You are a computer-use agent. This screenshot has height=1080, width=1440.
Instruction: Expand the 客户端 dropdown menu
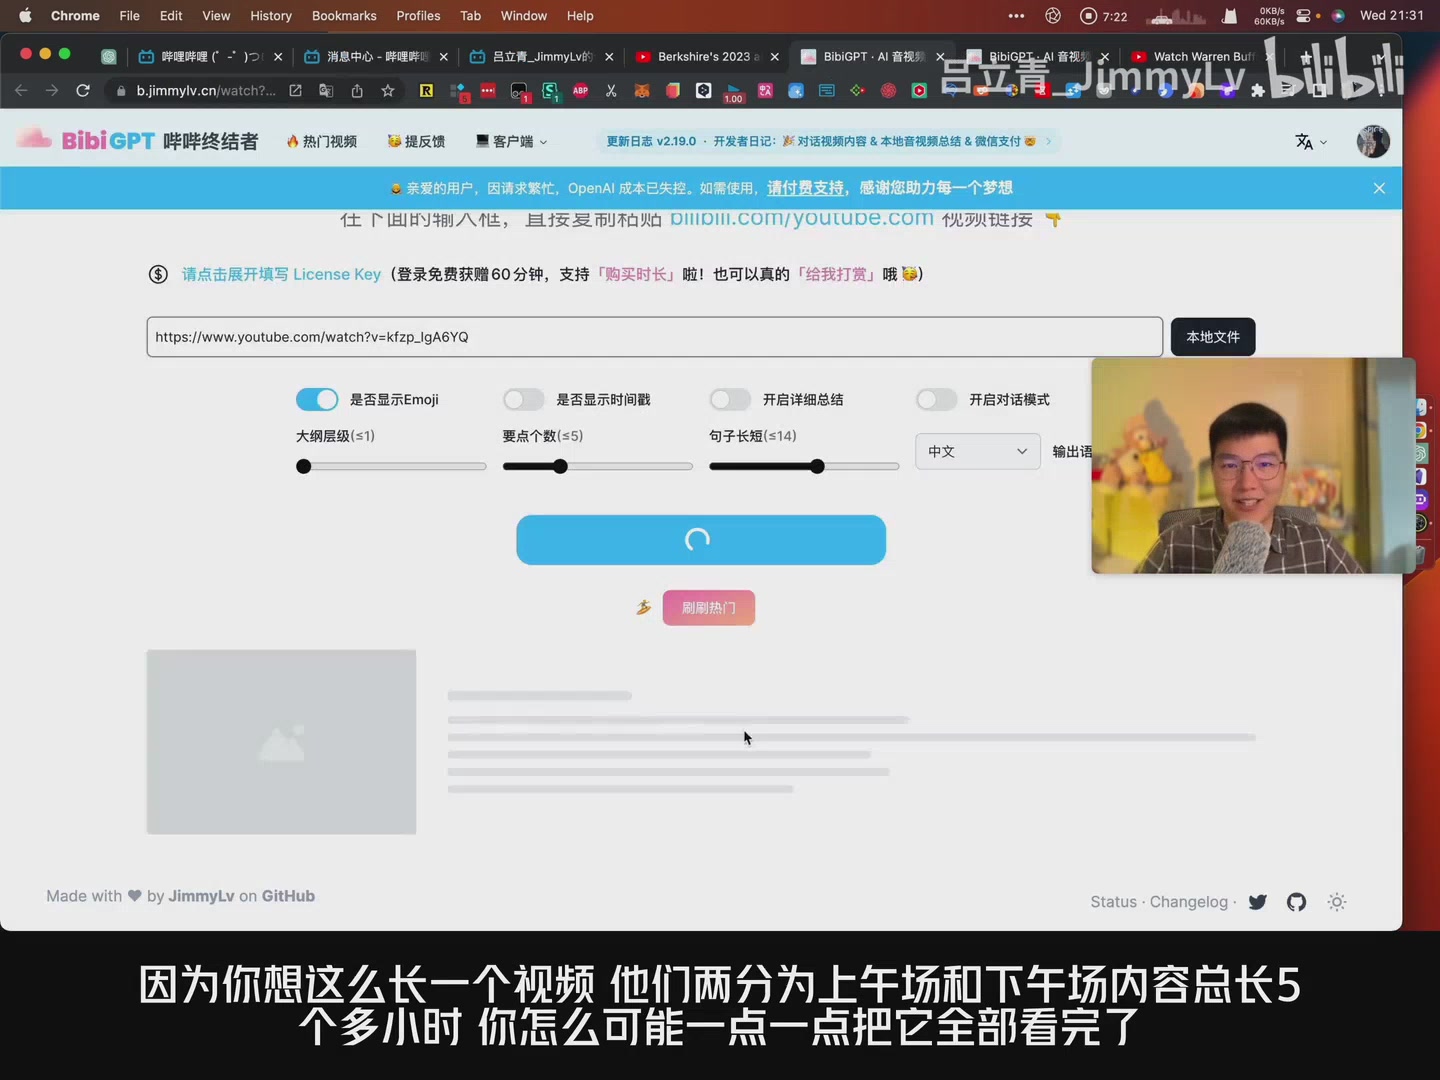[x=511, y=142]
